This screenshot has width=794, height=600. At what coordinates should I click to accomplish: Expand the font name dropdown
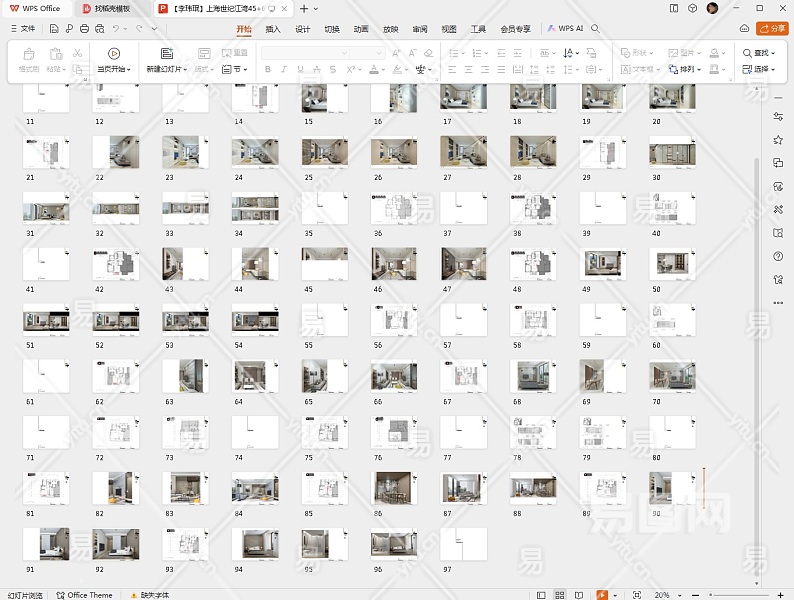coord(345,53)
